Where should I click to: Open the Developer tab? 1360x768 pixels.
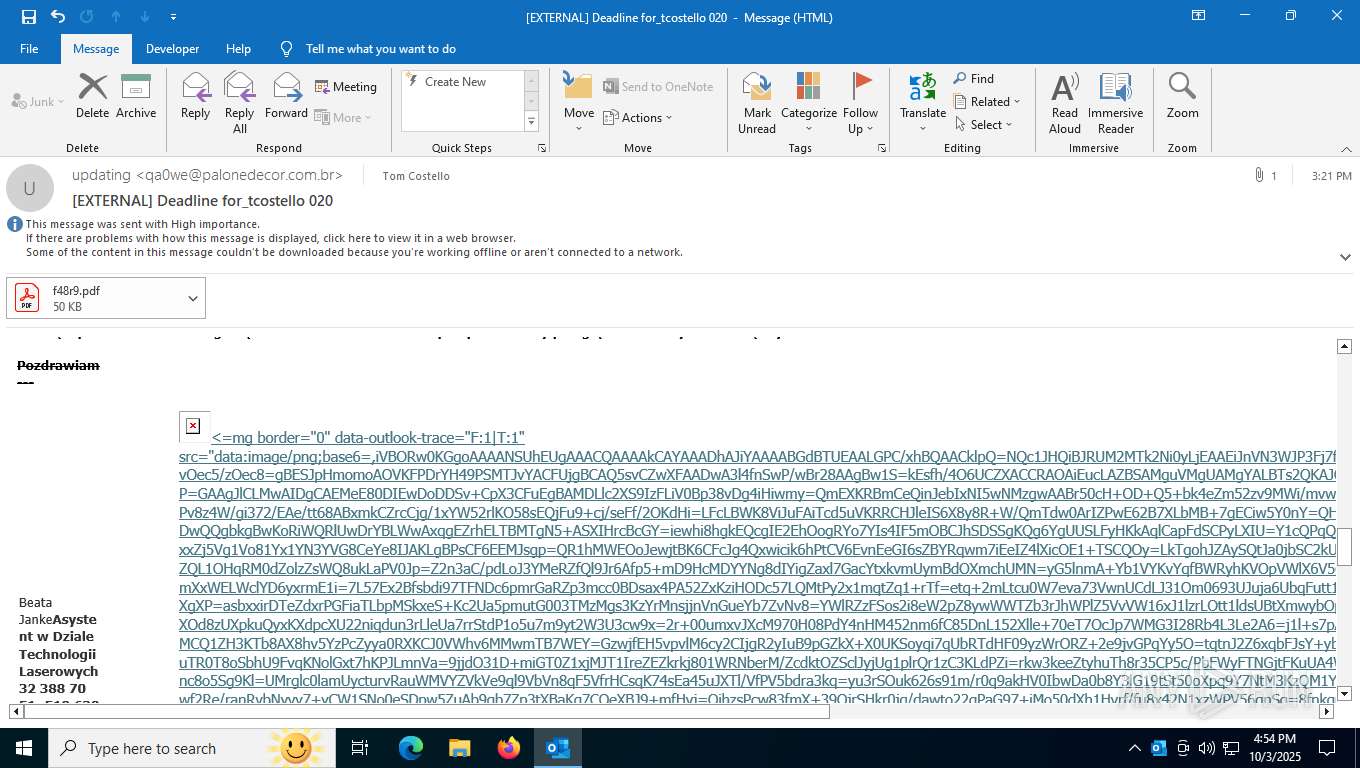click(172, 49)
